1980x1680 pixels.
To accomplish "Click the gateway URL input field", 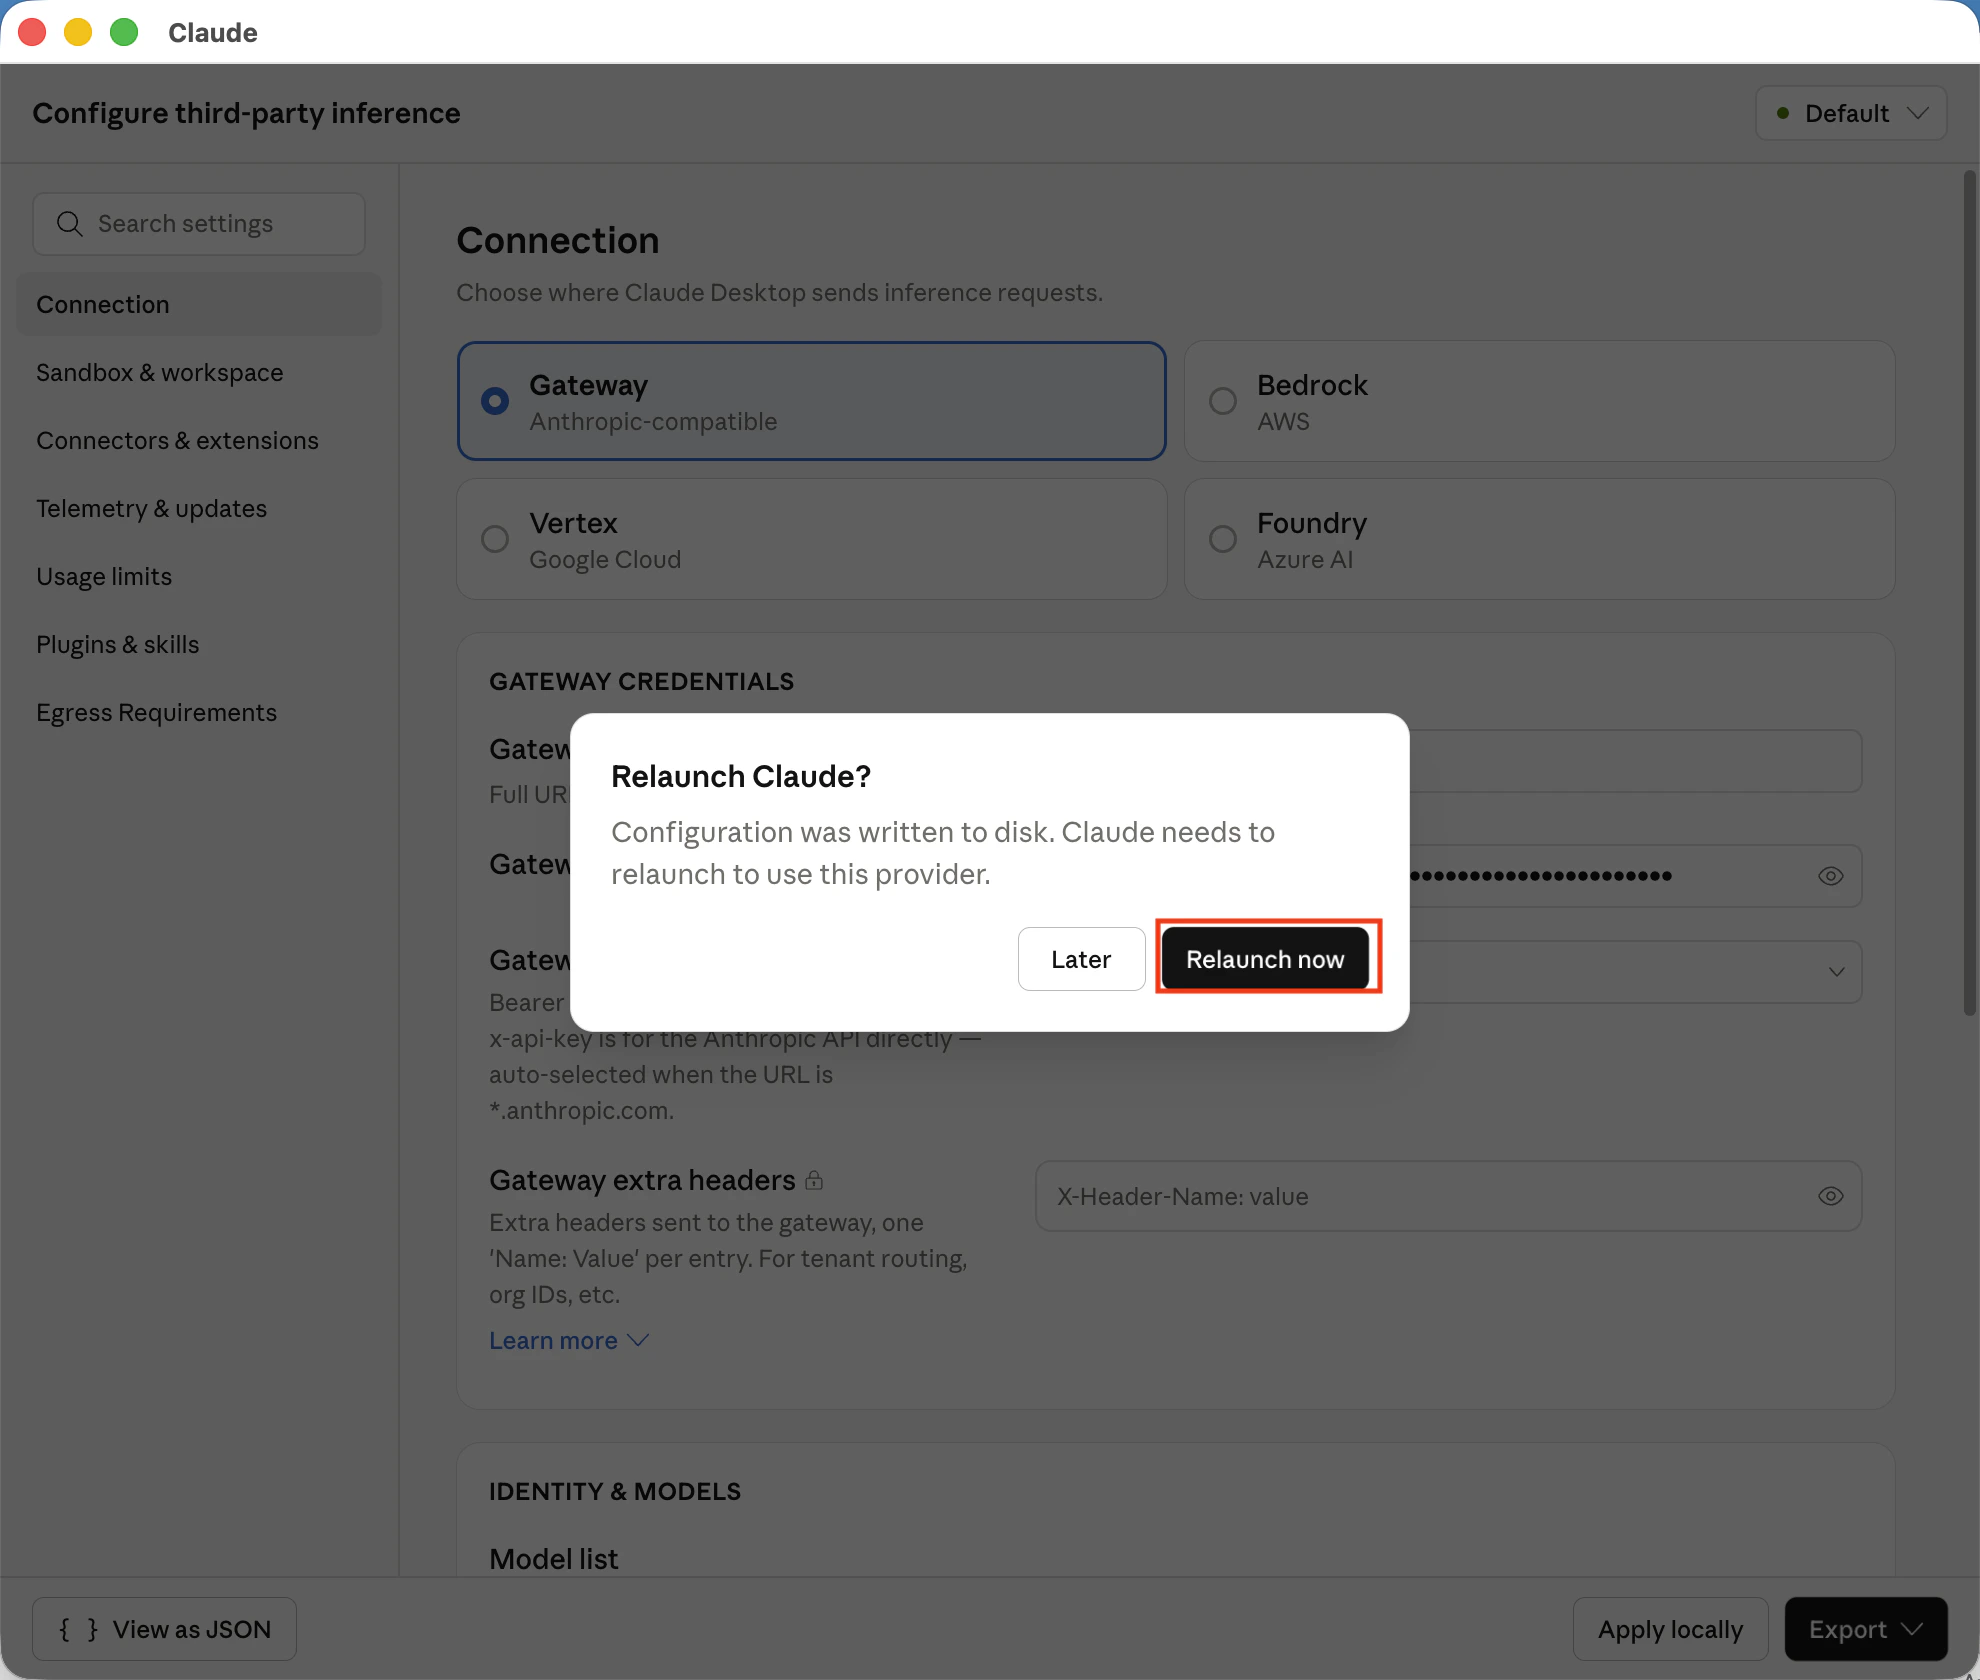I will (1635, 761).
